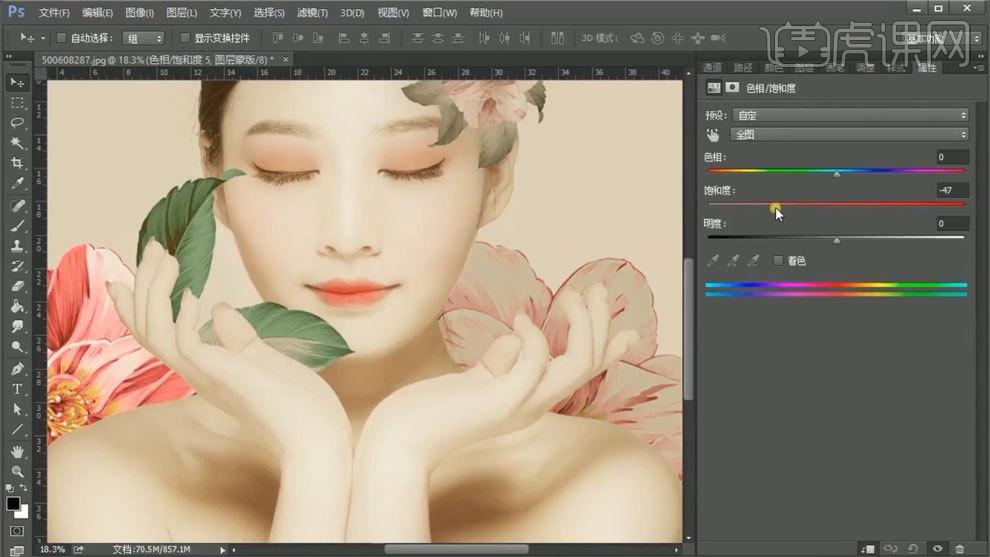Open the 滤镜(T) filter menu
Screen dimensions: 990x557
point(311,13)
